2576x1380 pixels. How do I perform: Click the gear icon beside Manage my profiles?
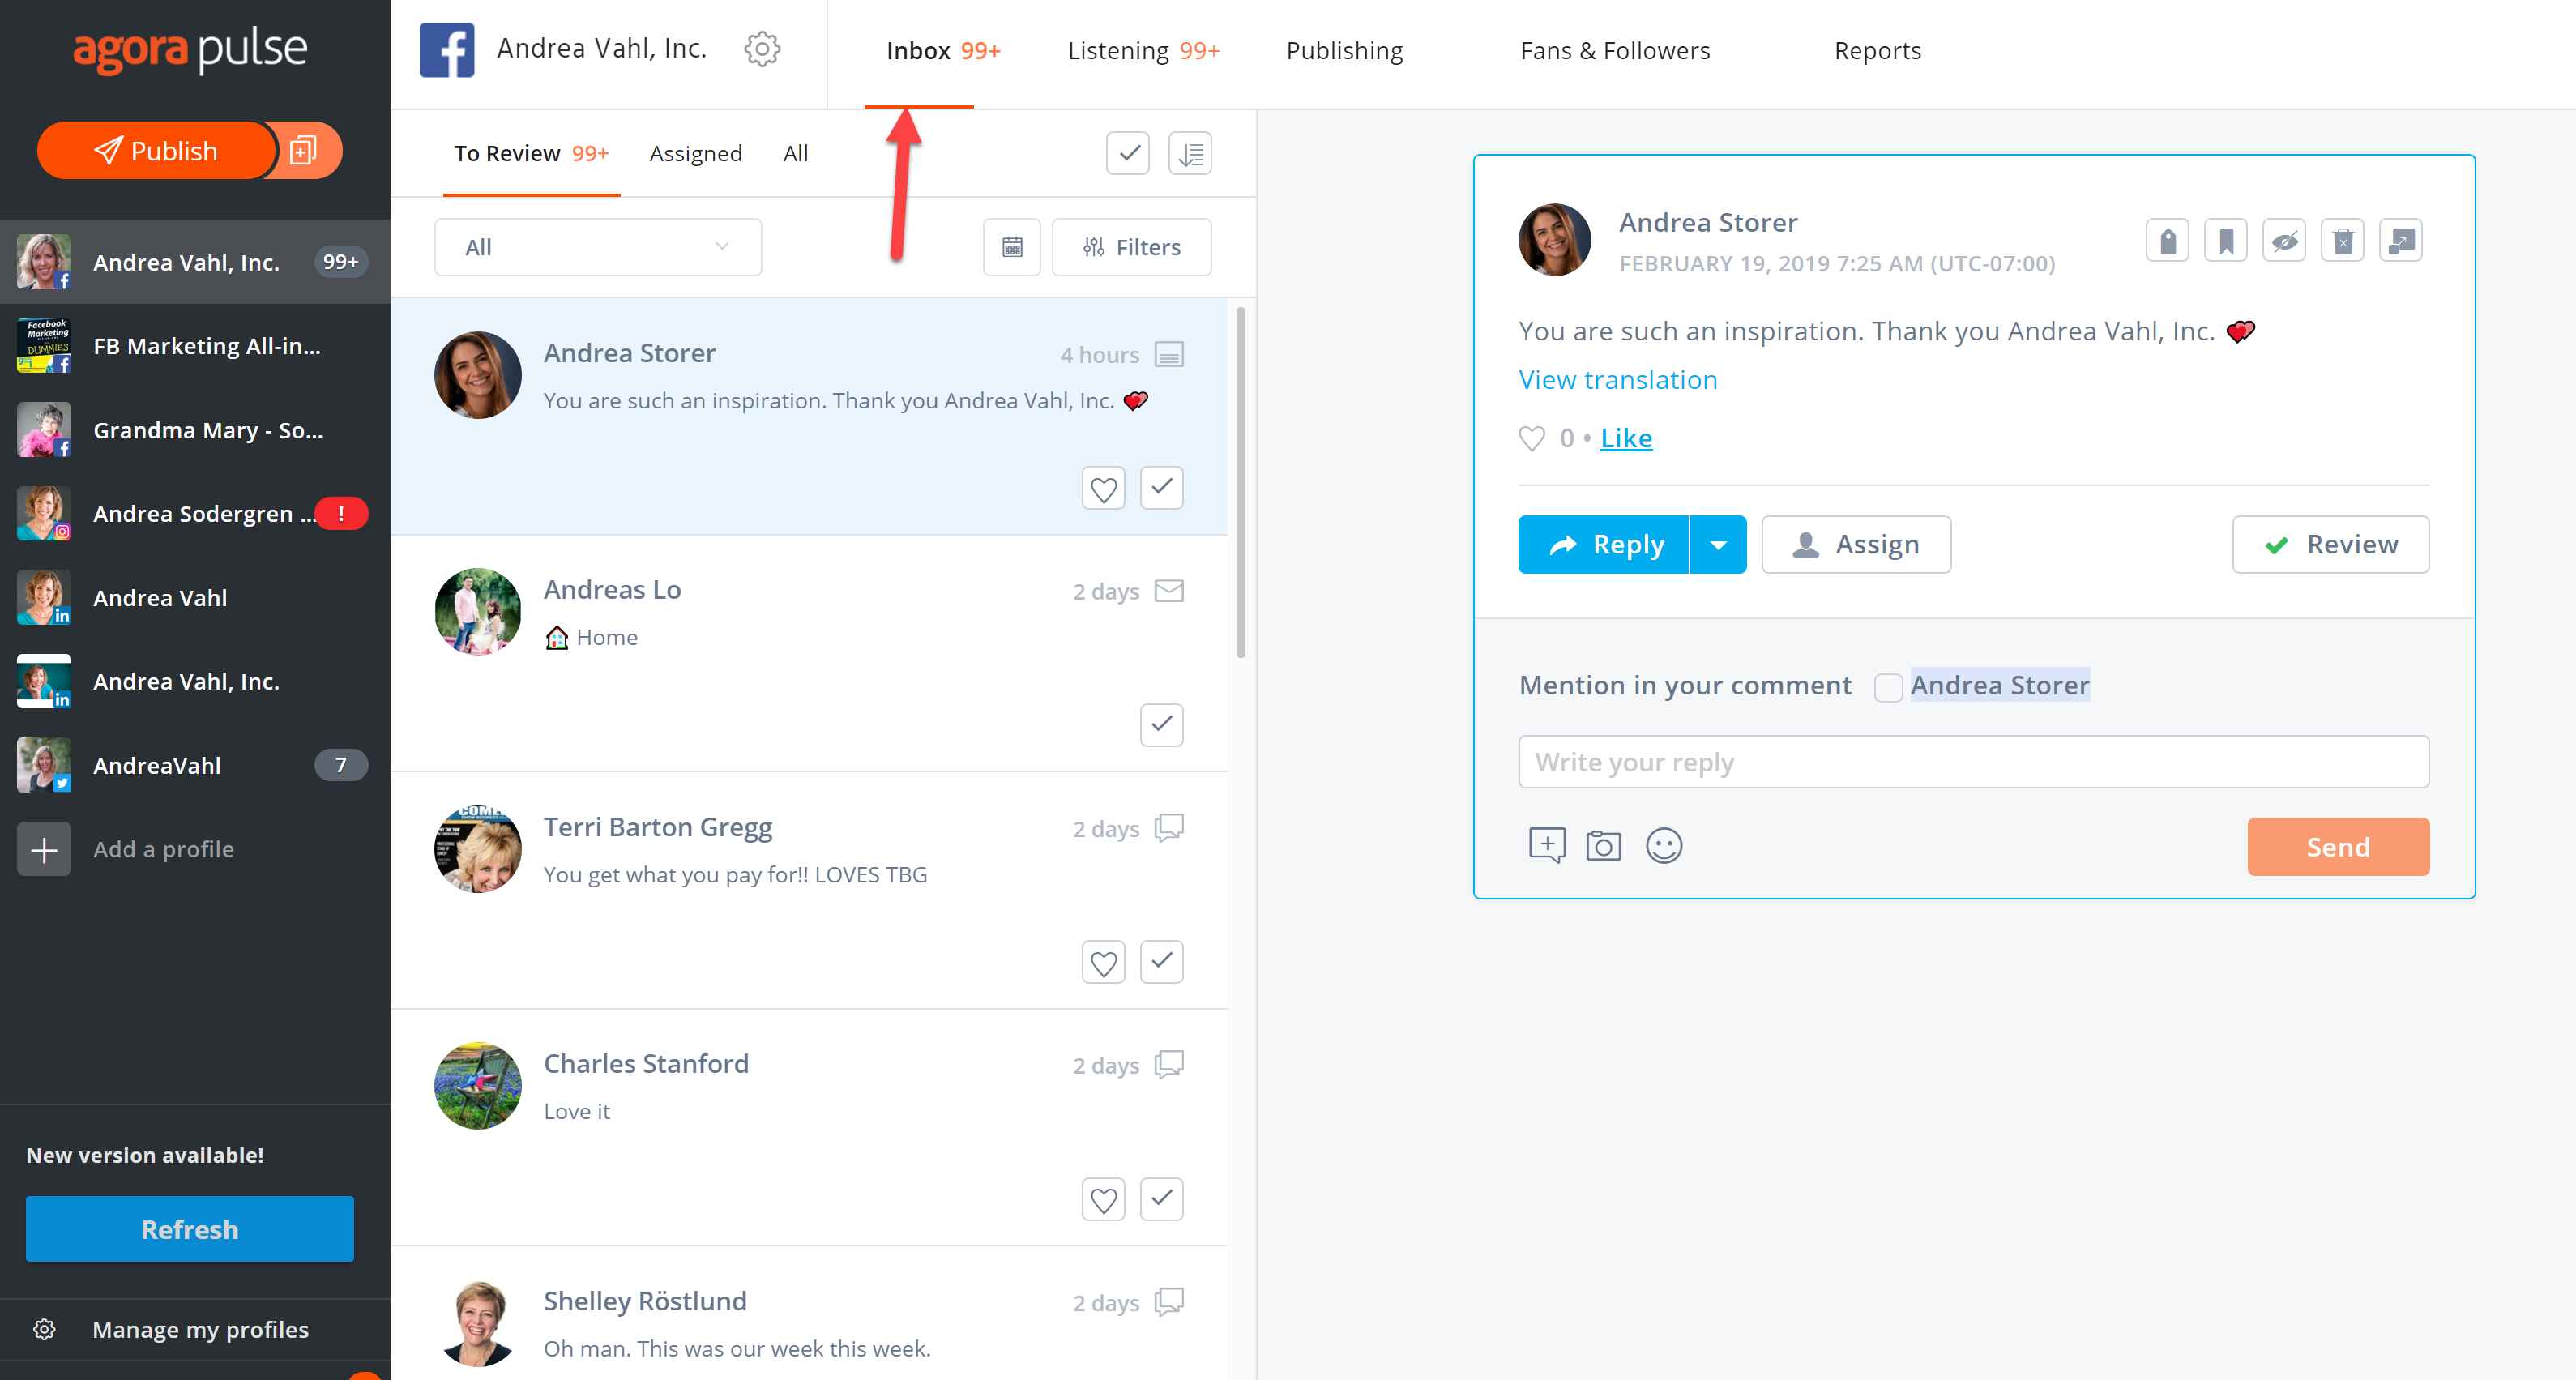pyautogui.click(x=44, y=1329)
